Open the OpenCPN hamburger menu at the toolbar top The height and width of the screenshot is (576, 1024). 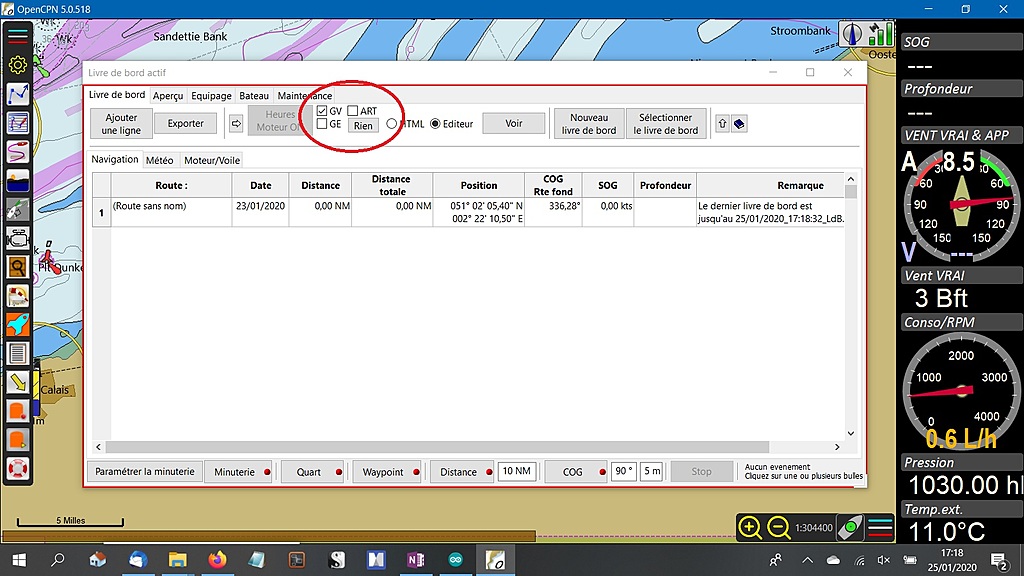[18, 36]
